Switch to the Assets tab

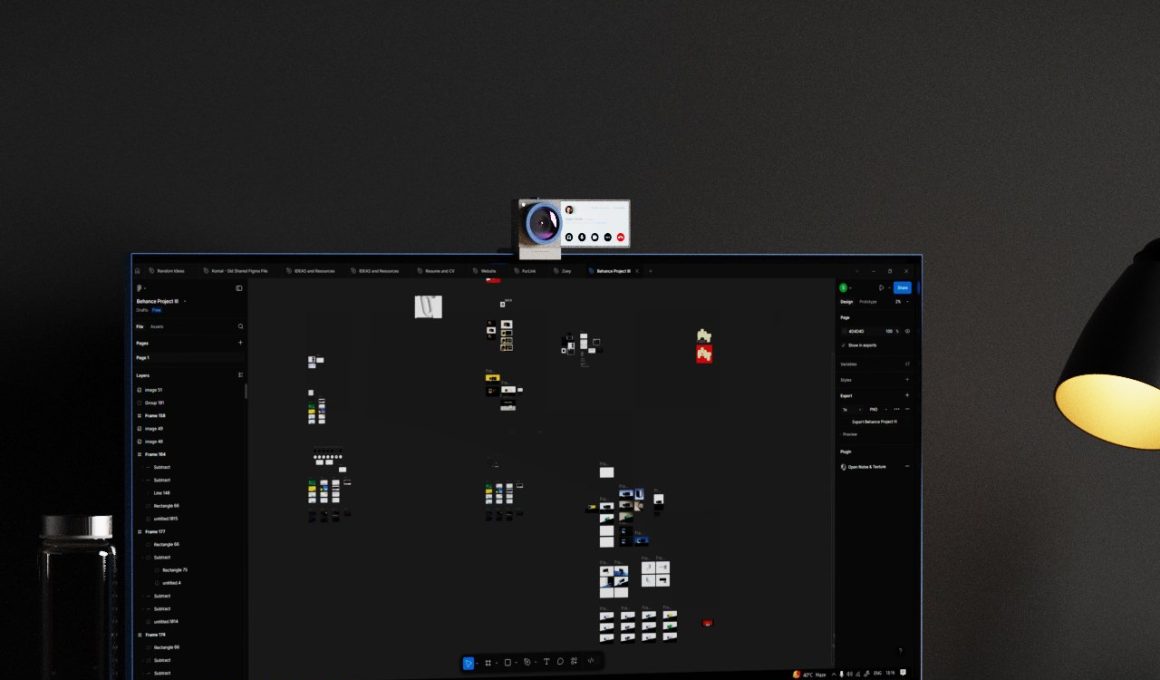click(x=157, y=326)
